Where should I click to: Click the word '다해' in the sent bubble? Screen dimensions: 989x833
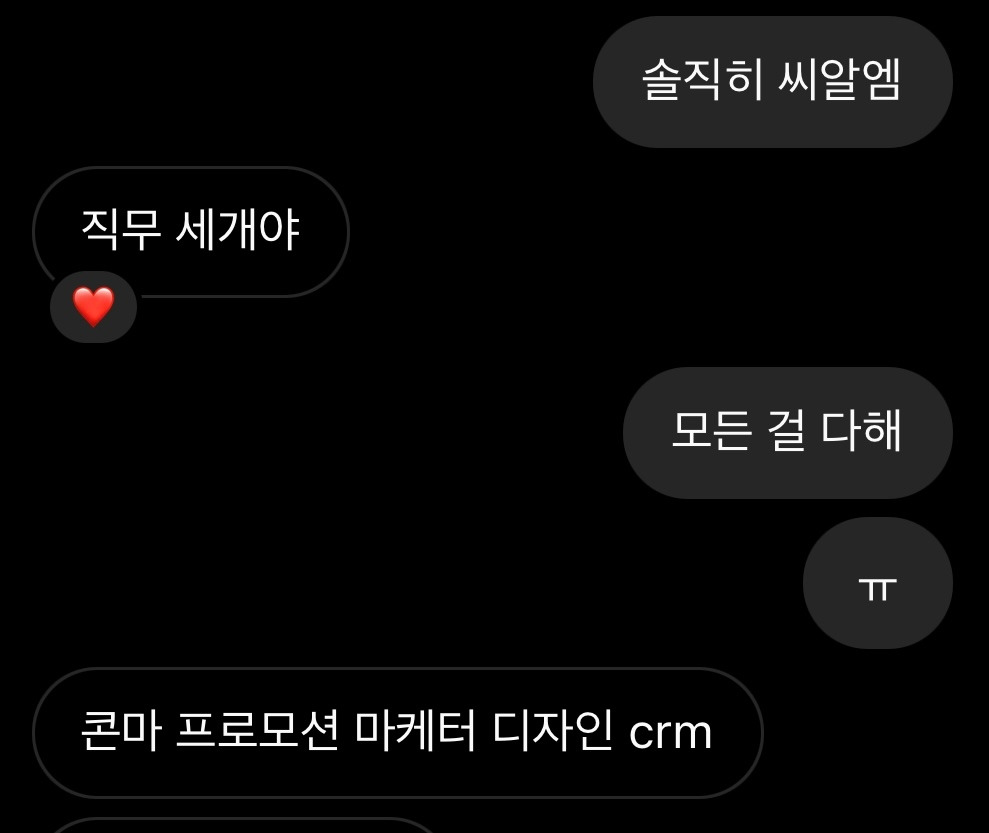point(862,430)
